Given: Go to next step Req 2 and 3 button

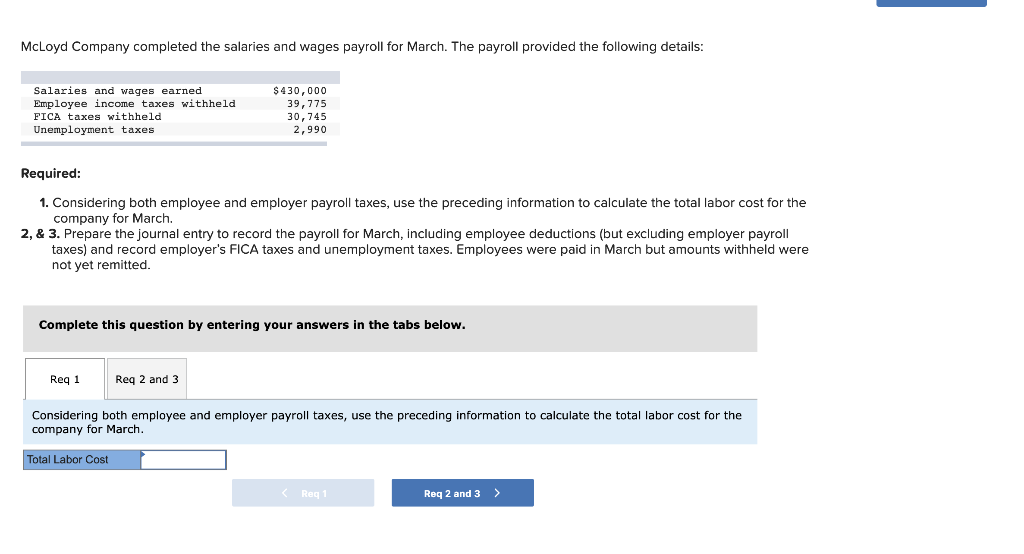Looking at the screenshot, I should coord(462,493).
